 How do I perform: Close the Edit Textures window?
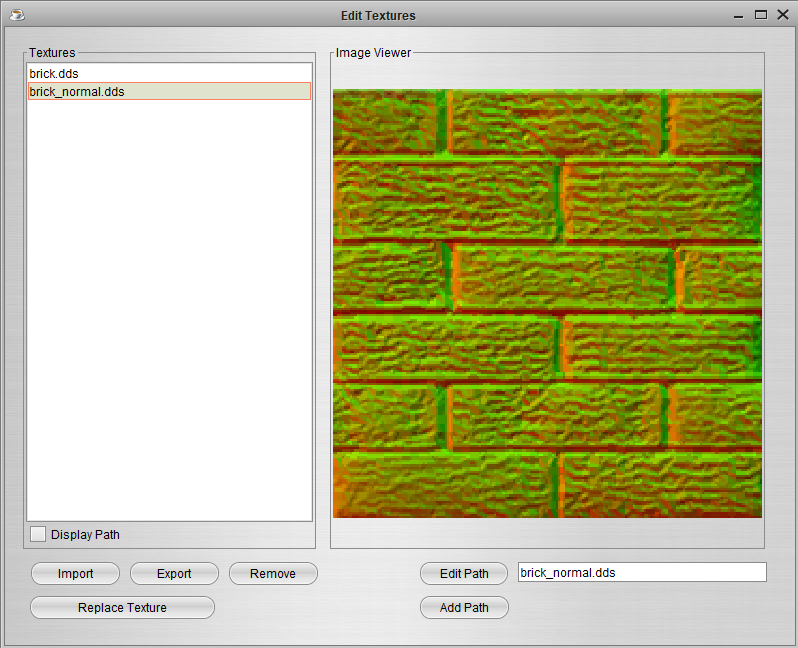[x=783, y=15]
